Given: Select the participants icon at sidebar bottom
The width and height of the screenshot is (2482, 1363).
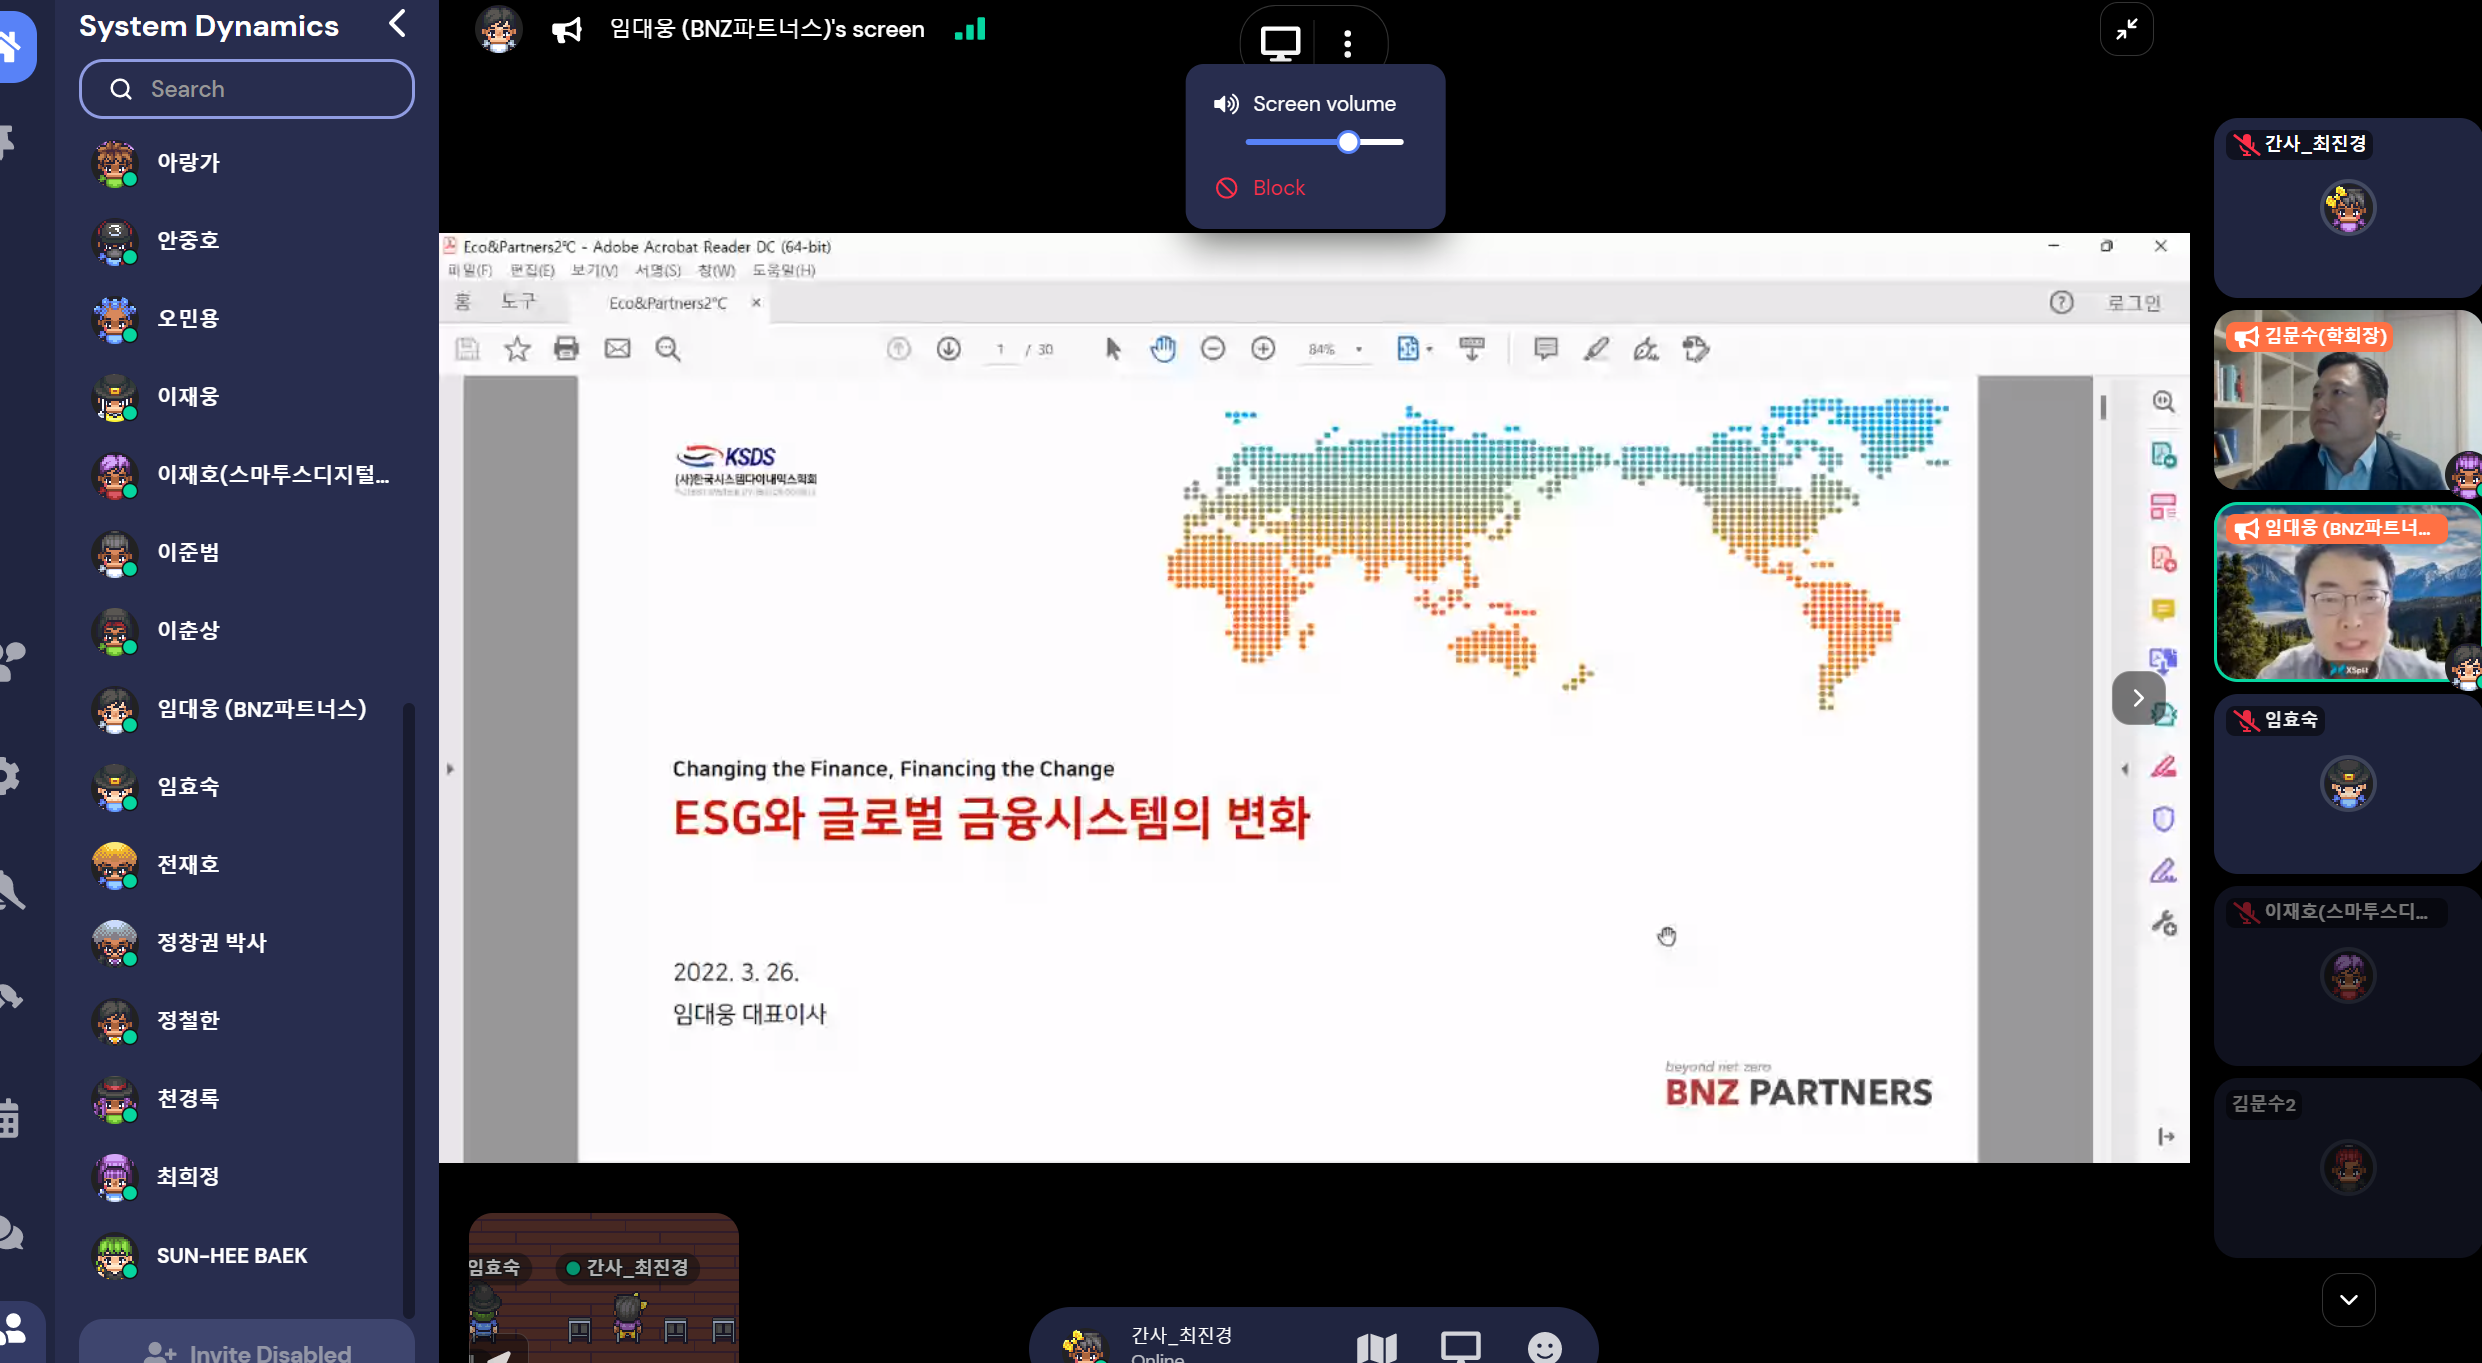Looking at the screenshot, I should [15, 1330].
